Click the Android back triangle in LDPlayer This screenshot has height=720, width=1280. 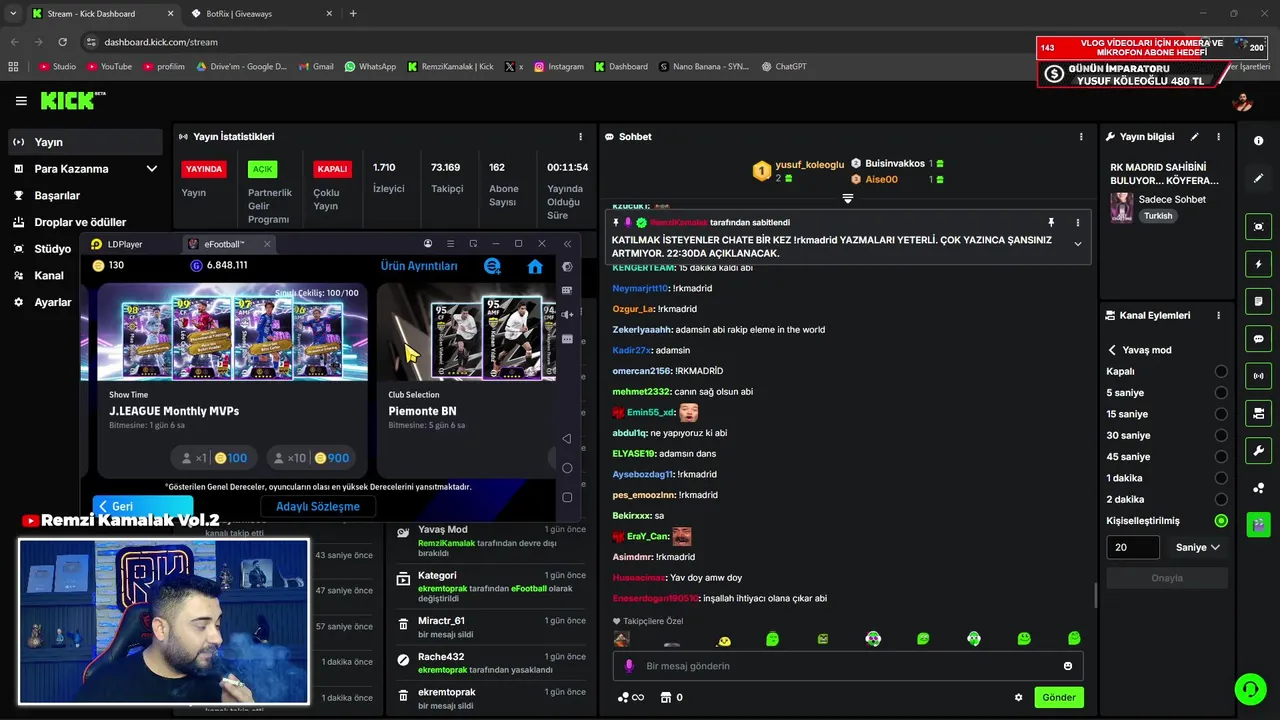567,438
